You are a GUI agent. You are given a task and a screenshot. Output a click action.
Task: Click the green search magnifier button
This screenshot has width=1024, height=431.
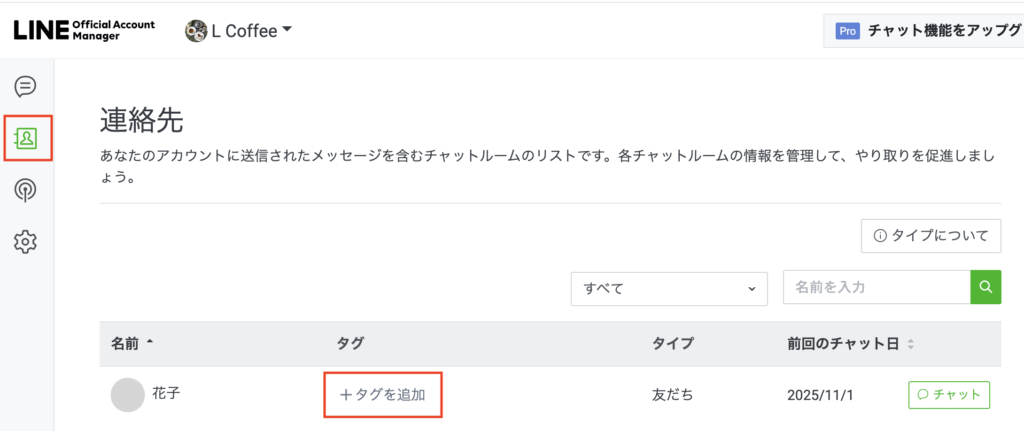[985, 287]
